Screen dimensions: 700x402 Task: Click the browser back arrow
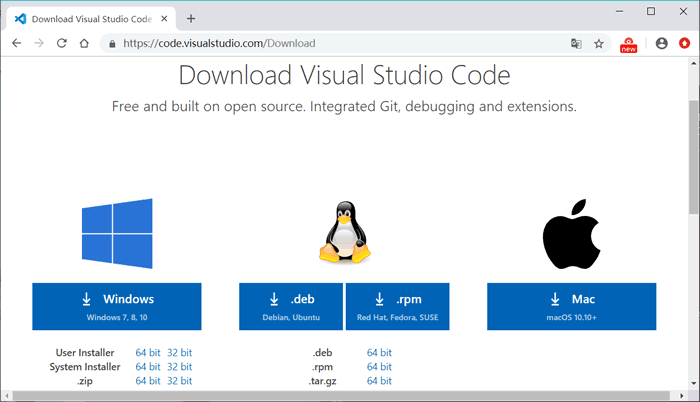(x=17, y=43)
